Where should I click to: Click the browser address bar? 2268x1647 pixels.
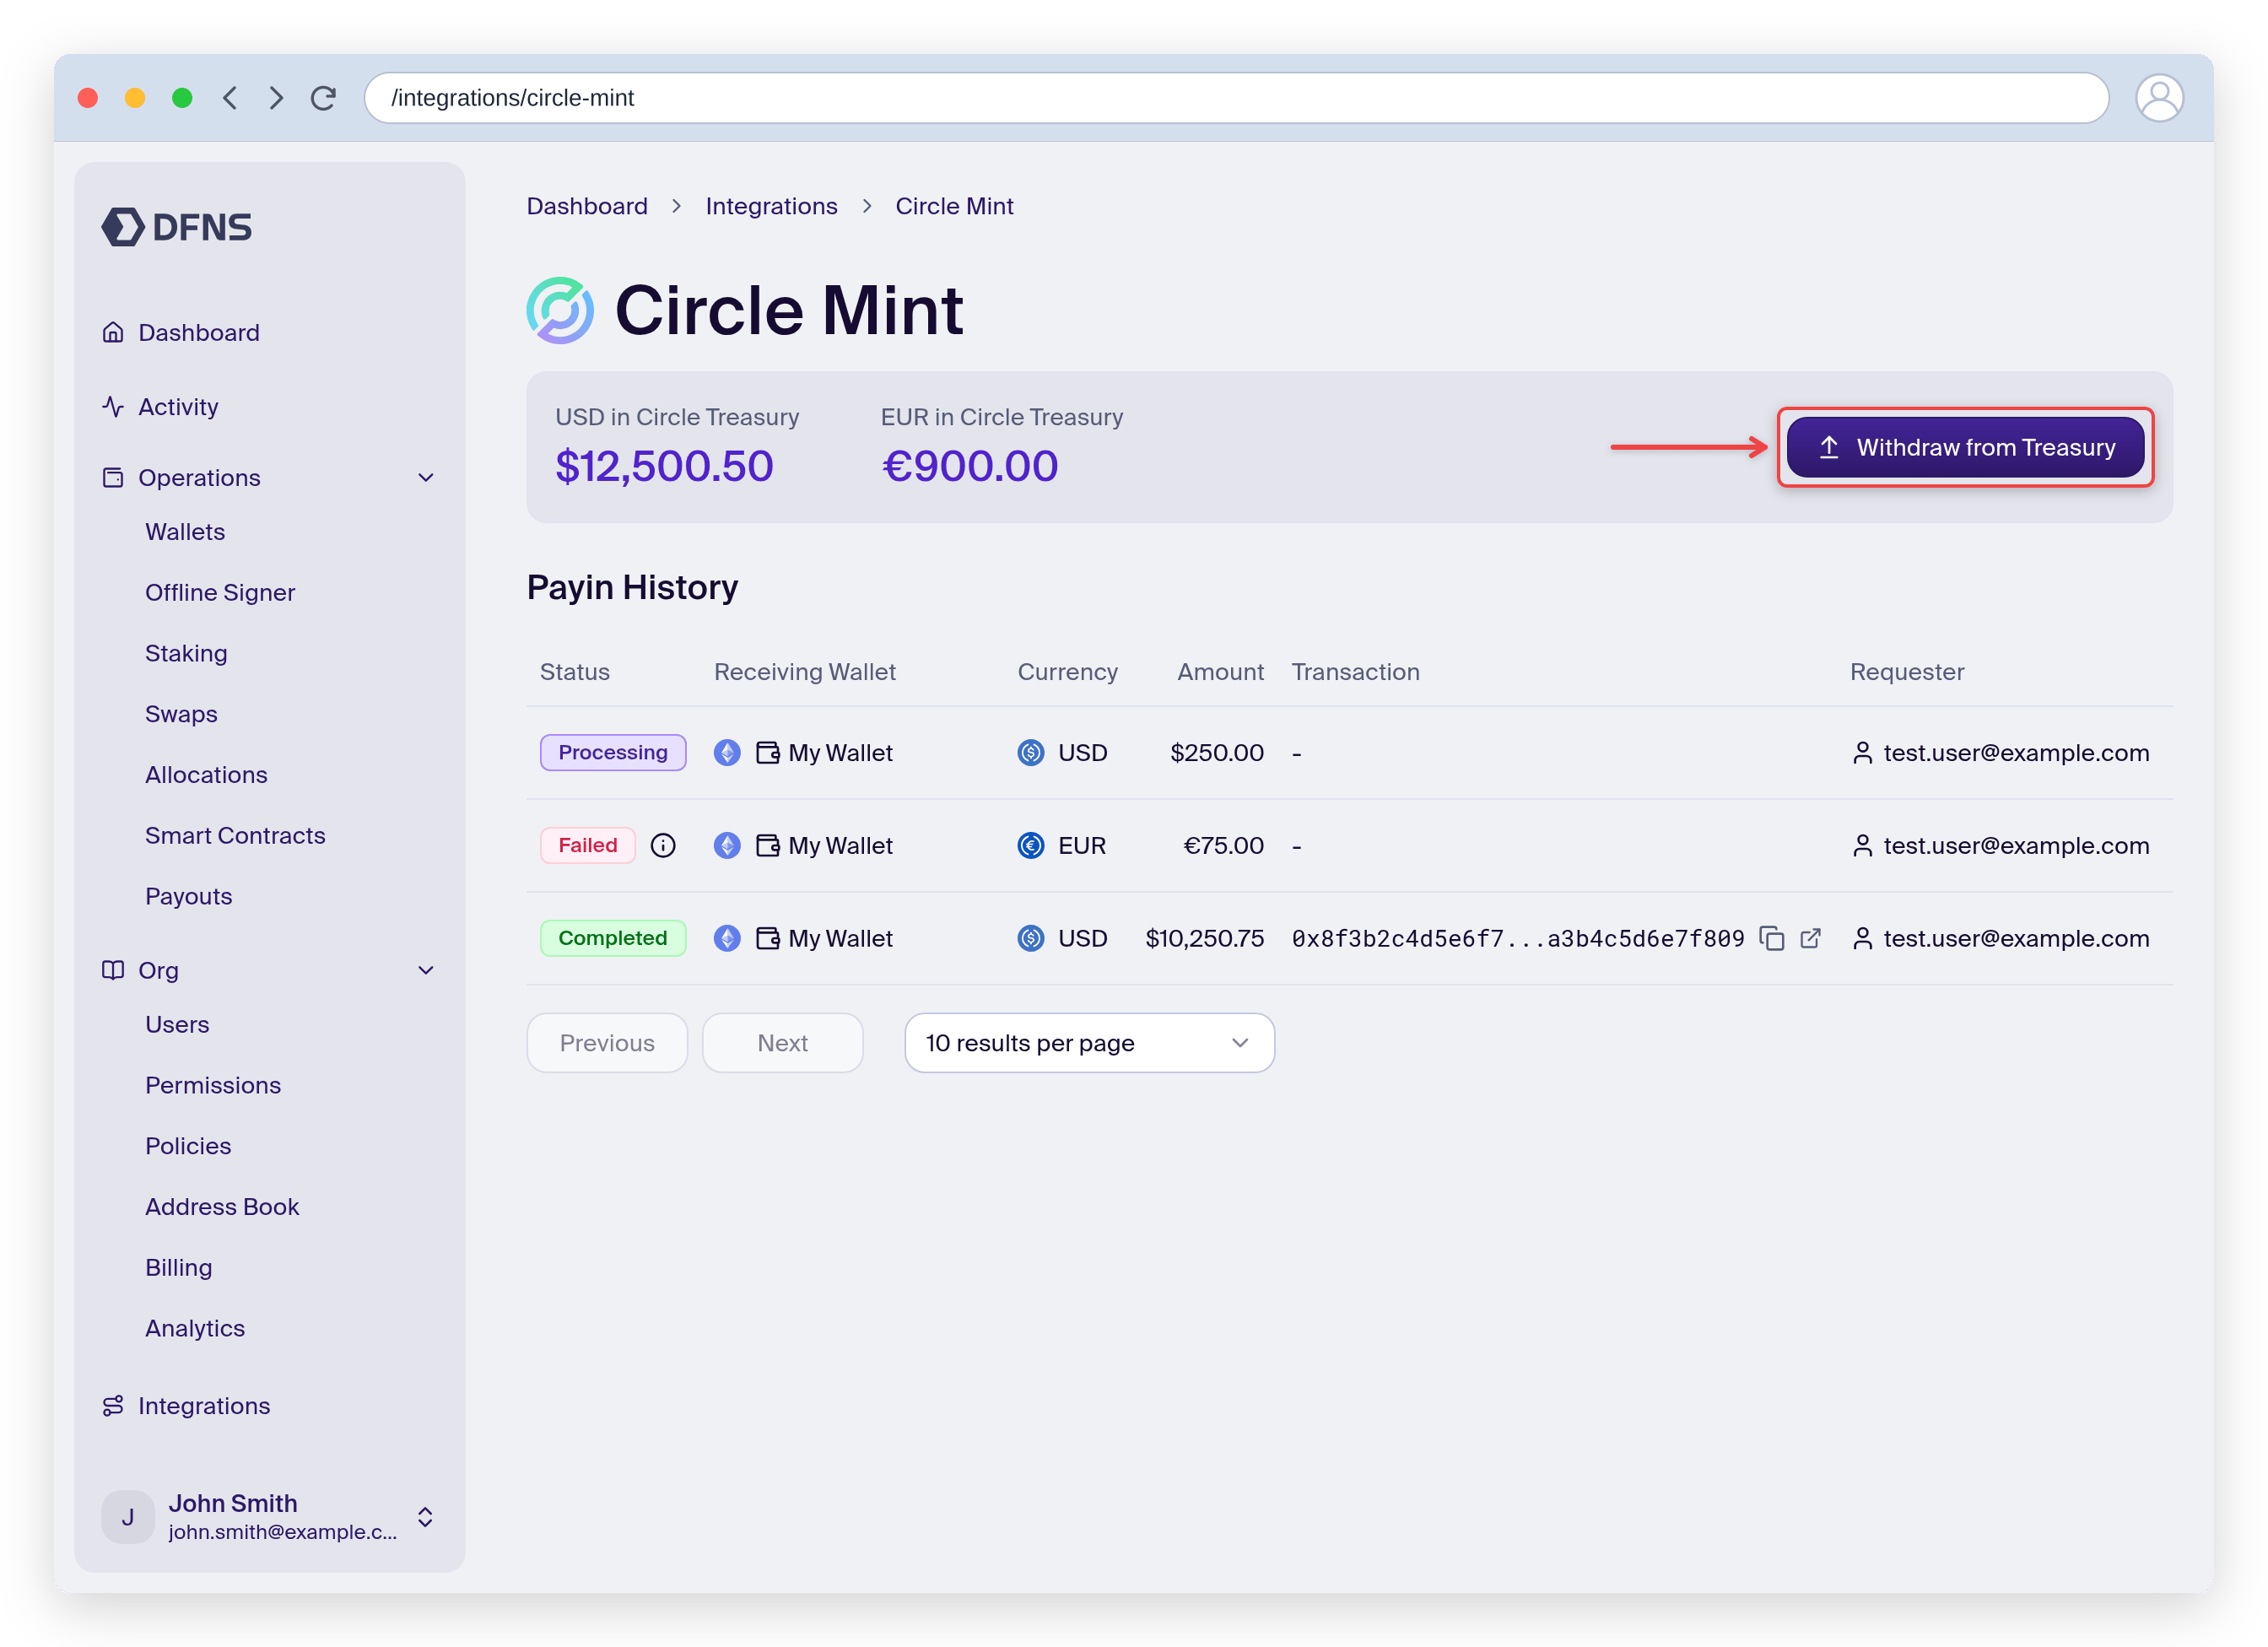[x=1236, y=98]
